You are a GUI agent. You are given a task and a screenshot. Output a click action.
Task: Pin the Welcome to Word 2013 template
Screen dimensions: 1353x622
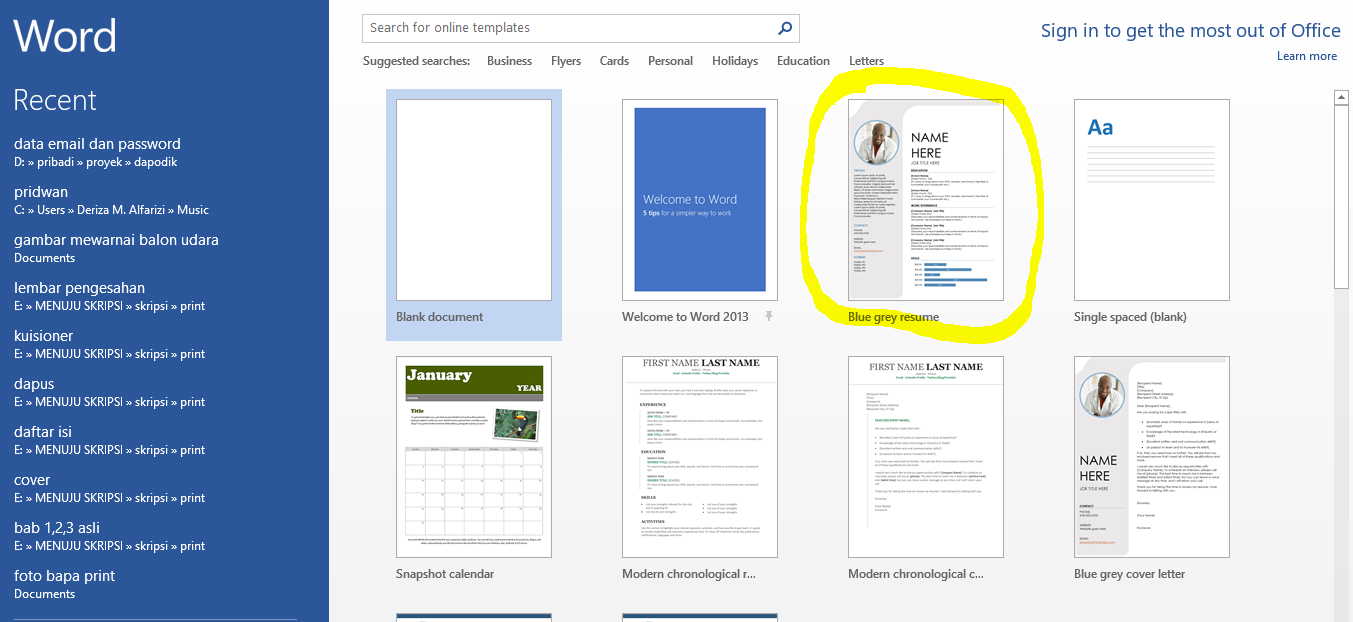tap(769, 317)
